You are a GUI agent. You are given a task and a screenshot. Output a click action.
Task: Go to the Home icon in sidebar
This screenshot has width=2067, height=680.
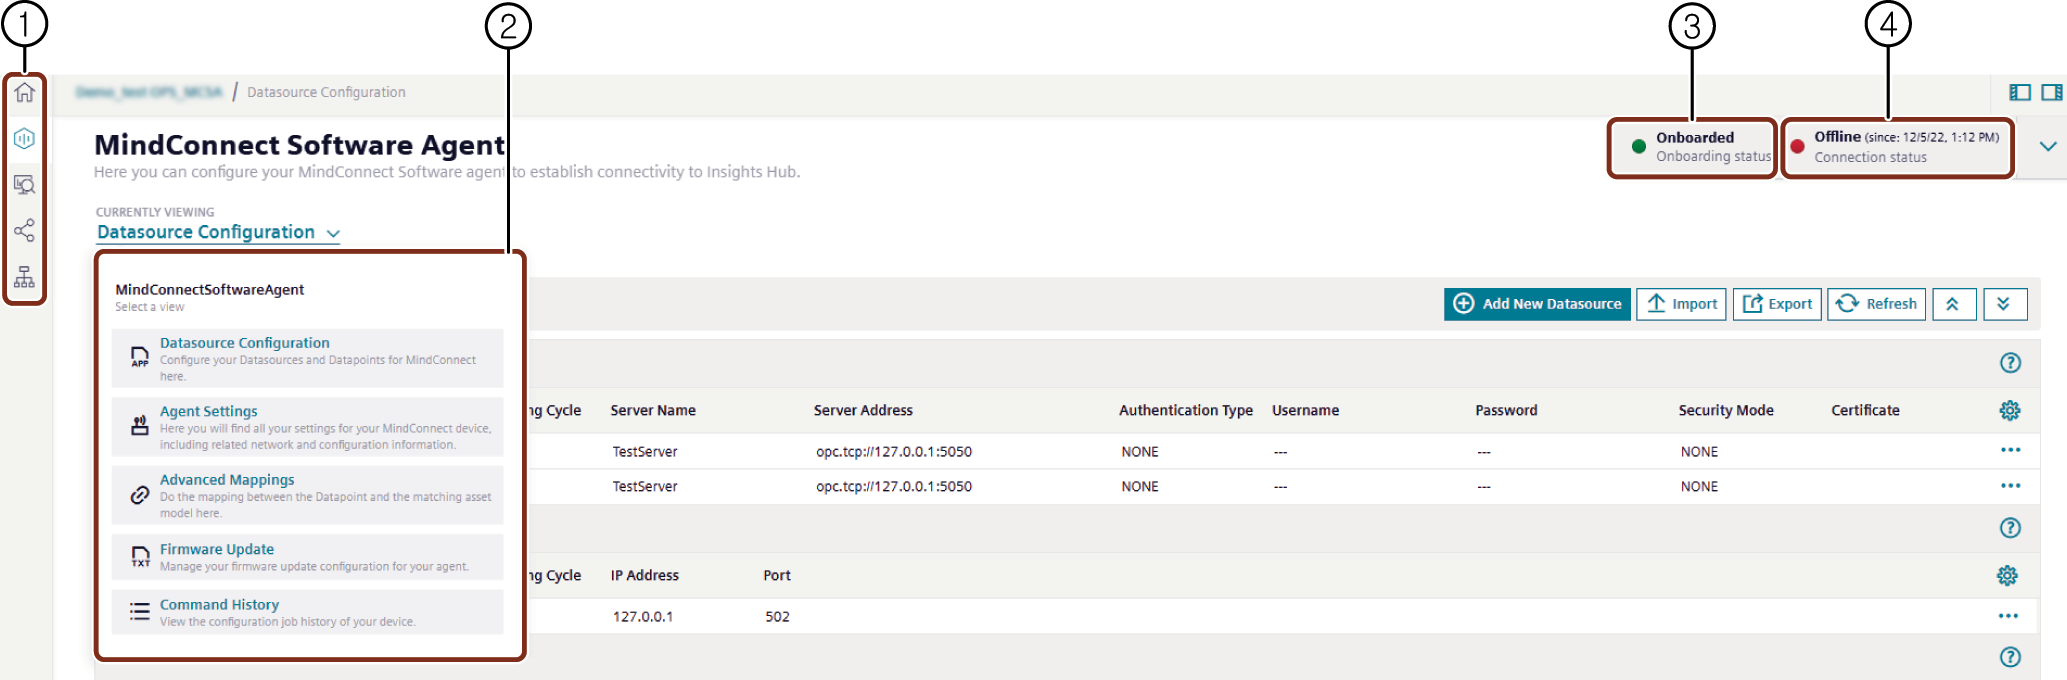point(25,92)
